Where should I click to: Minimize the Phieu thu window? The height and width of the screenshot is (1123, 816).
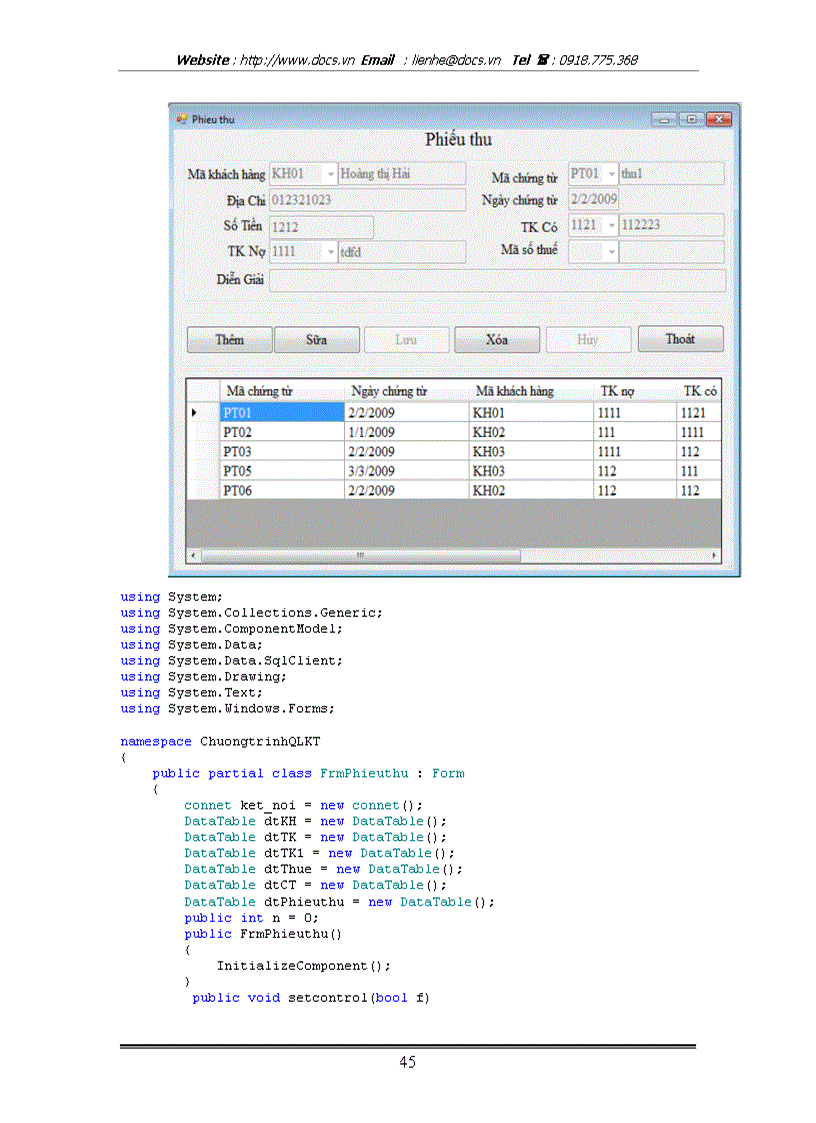(x=665, y=119)
